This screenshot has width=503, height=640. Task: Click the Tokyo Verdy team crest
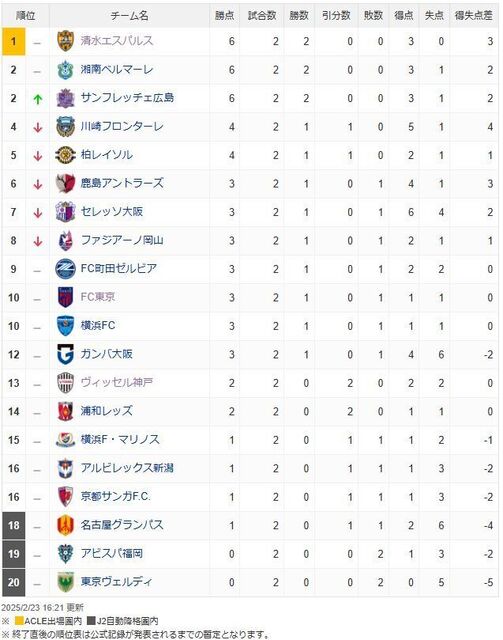65,582
